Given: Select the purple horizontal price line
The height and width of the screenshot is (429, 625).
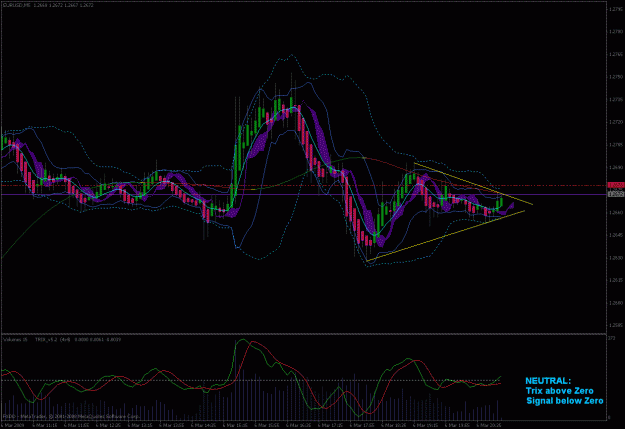Looking at the screenshot, I should (x=303, y=195).
